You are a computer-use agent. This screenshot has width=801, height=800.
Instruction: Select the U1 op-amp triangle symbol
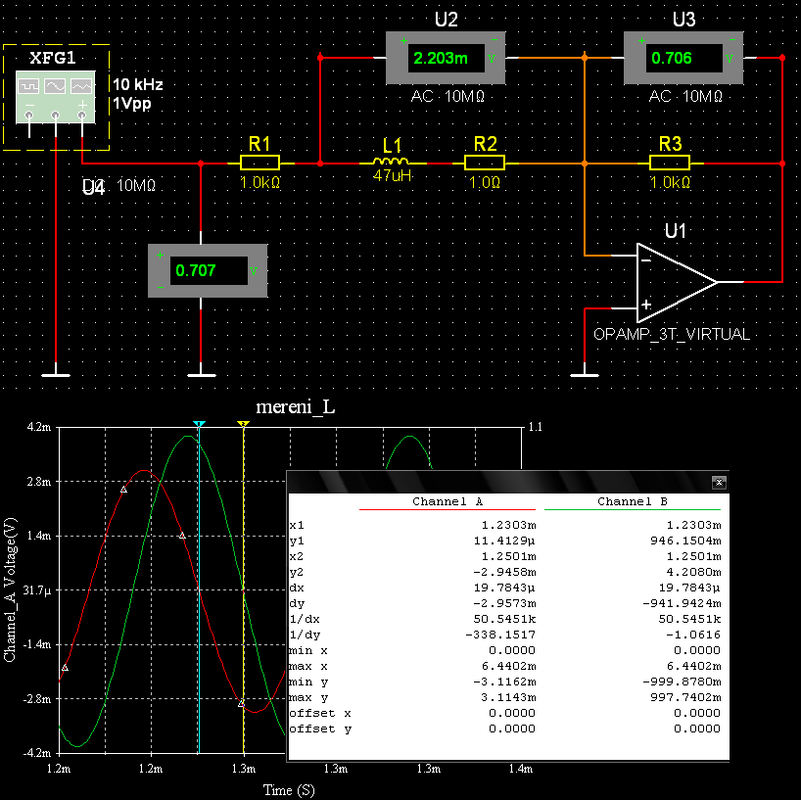[677, 282]
